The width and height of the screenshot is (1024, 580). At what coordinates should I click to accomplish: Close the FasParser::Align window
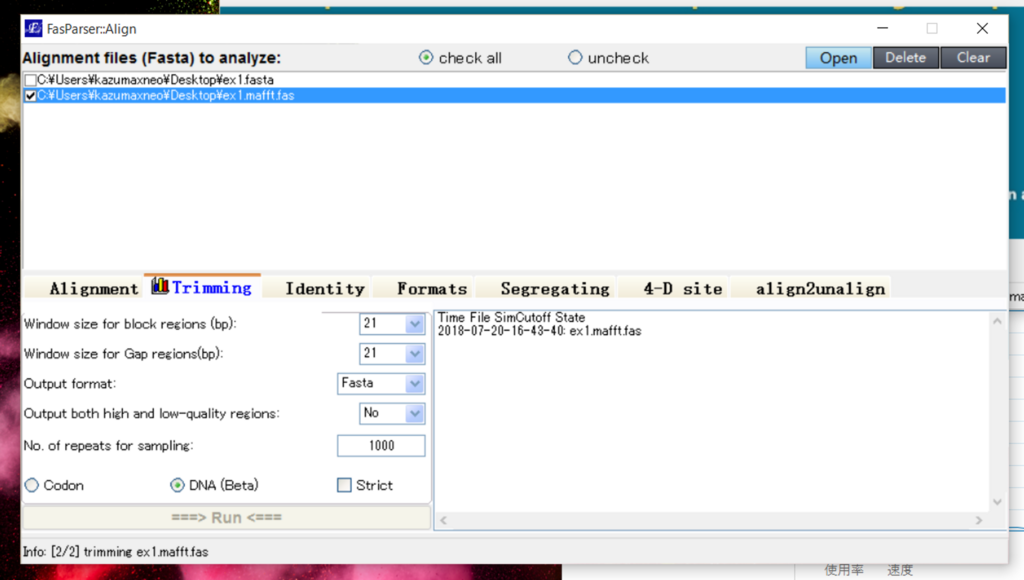(982, 29)
